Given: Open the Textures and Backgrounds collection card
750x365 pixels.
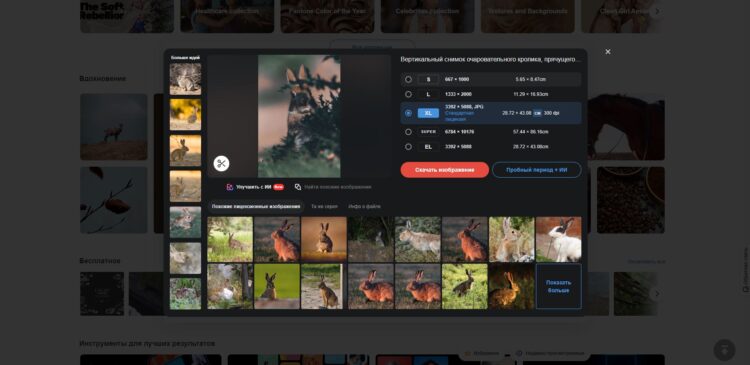Looking at the screenshot, I should (x=528, y=16).
